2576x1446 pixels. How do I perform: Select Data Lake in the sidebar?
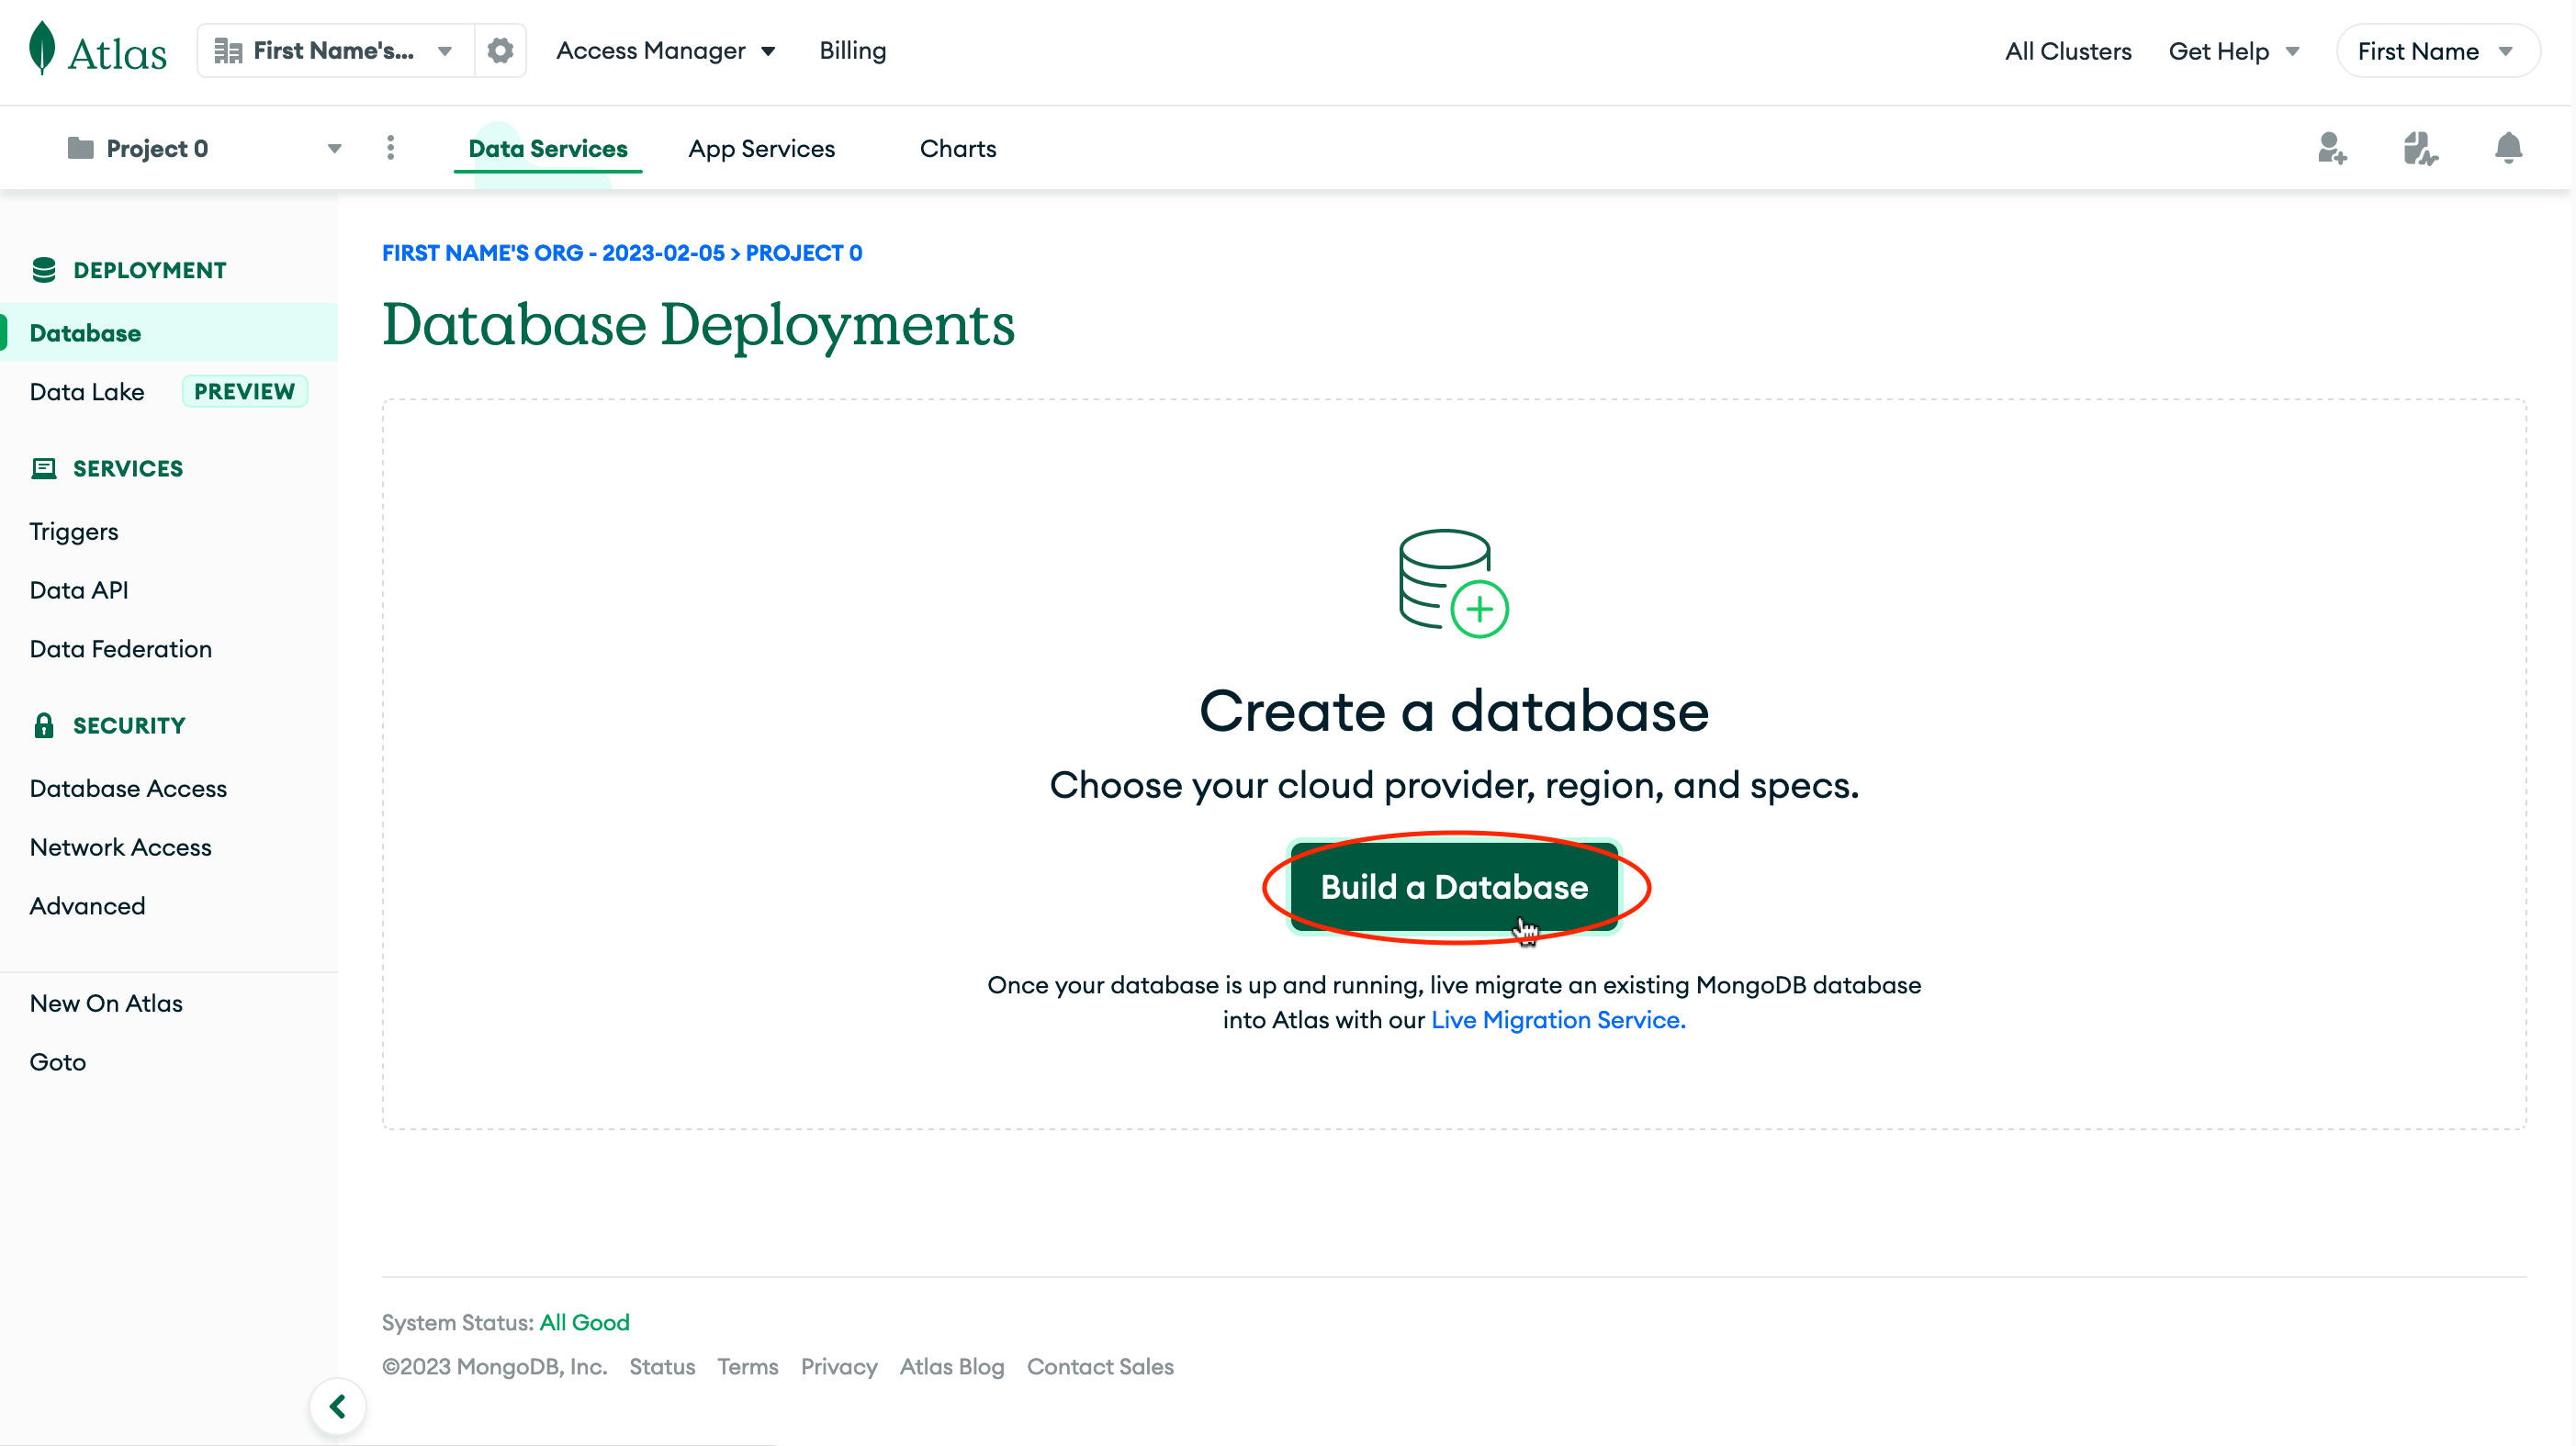point(87,391)
